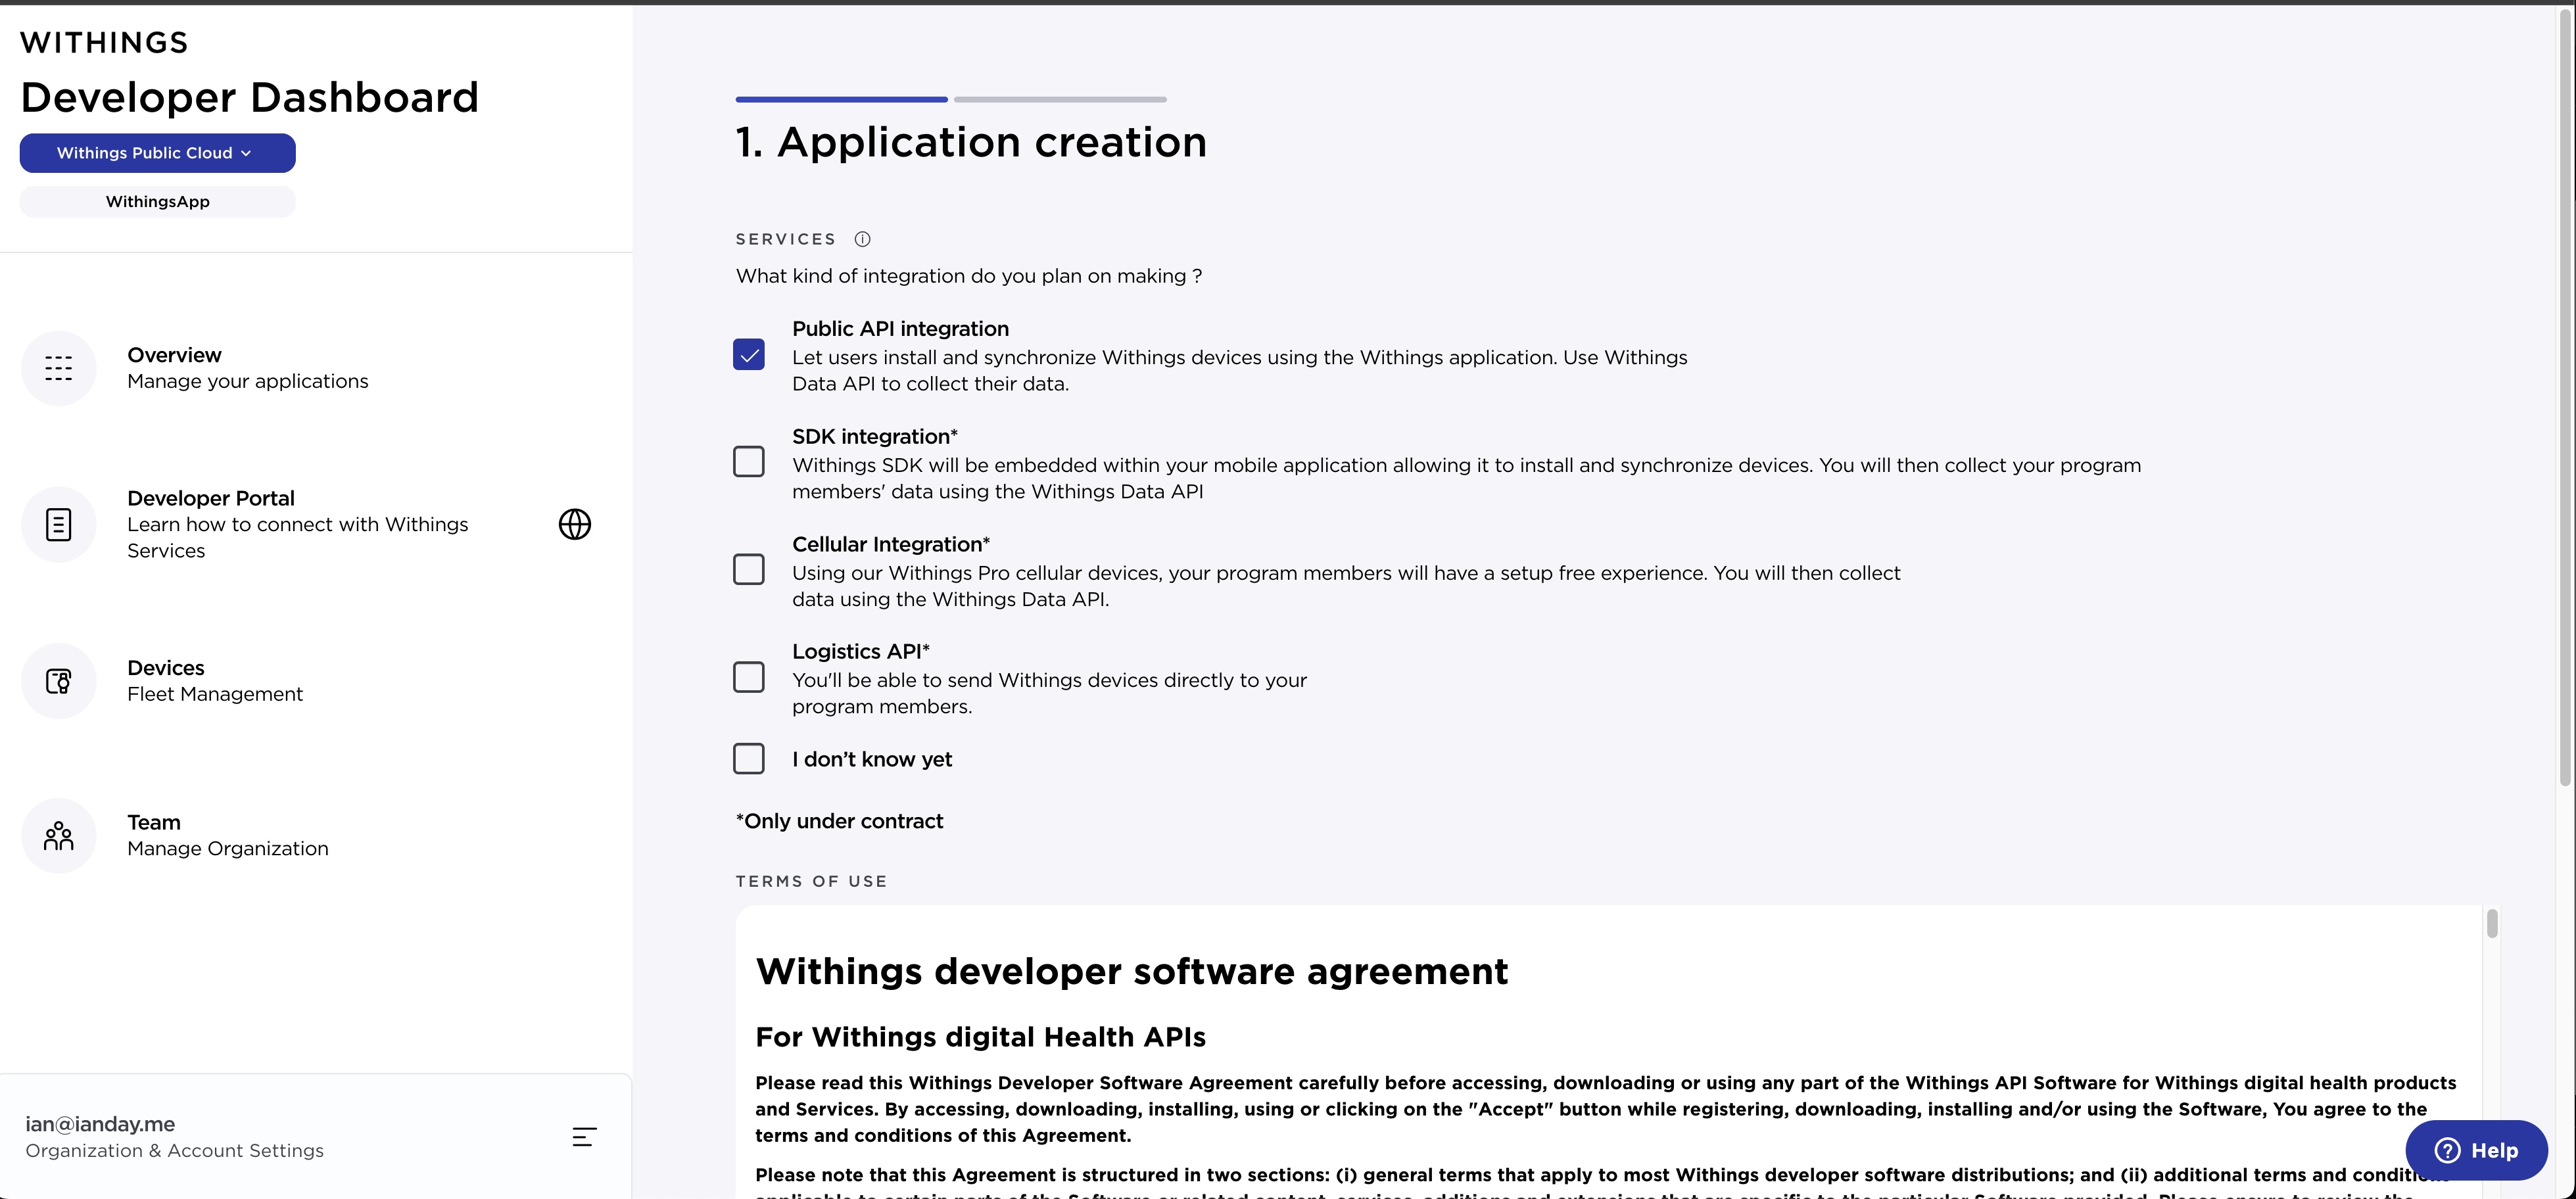The height and width of the screenshot is (1199, 2576).
Task: Open the account settings menu icon
Action: tap(585, 1137)
